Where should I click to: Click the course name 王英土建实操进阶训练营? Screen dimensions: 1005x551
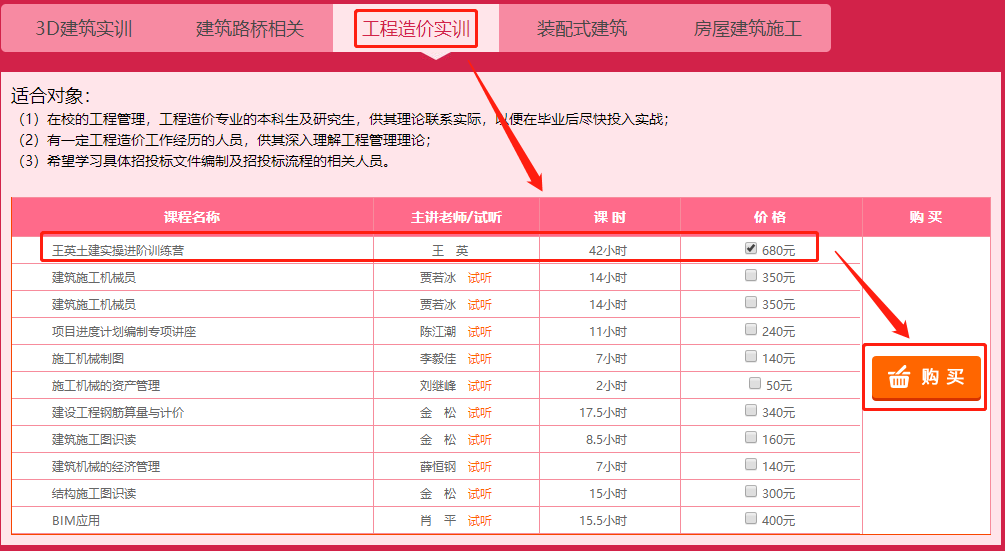pyautogui.click(x=118, y=251)
